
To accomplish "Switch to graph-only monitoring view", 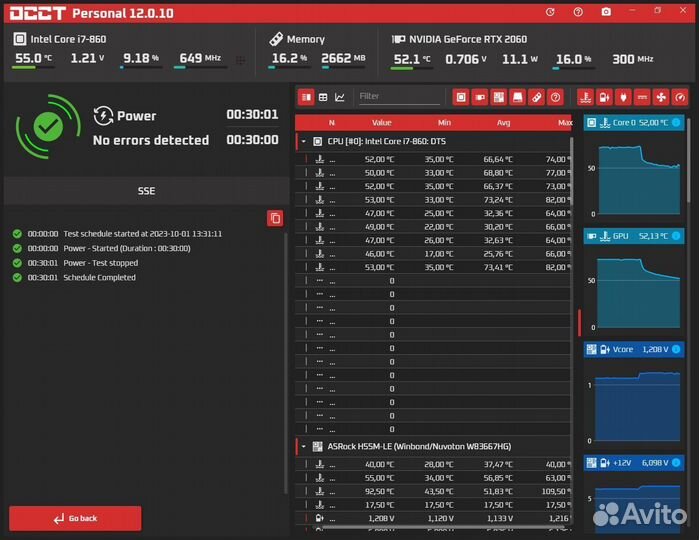I will (x=340, y=97).
